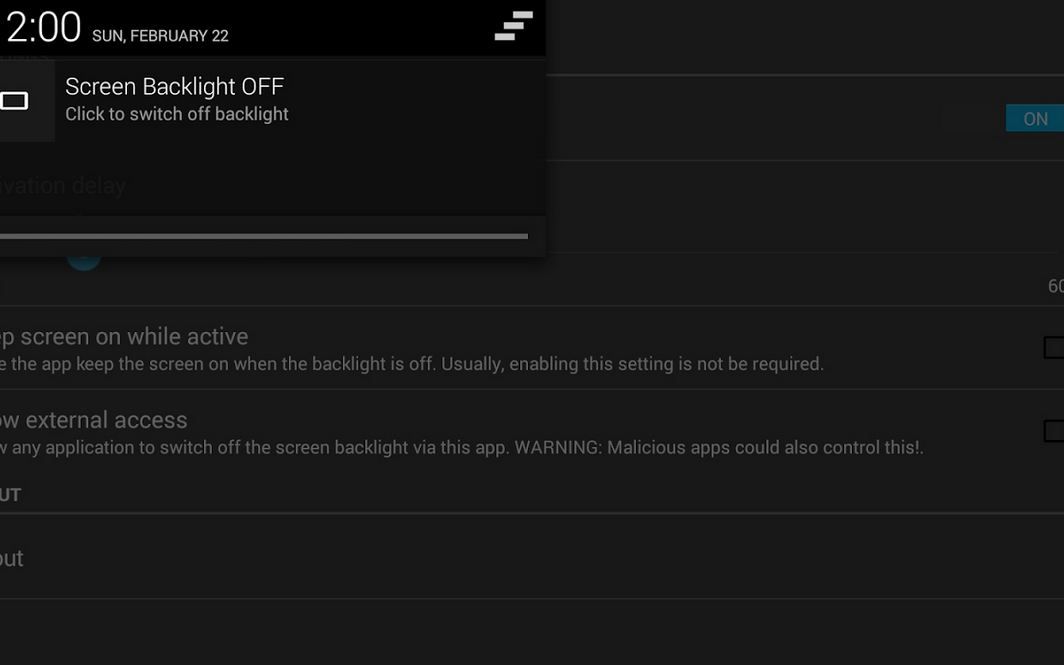
Task: Select the keep screen on while active setting title
Action: [x=124, y=337]
